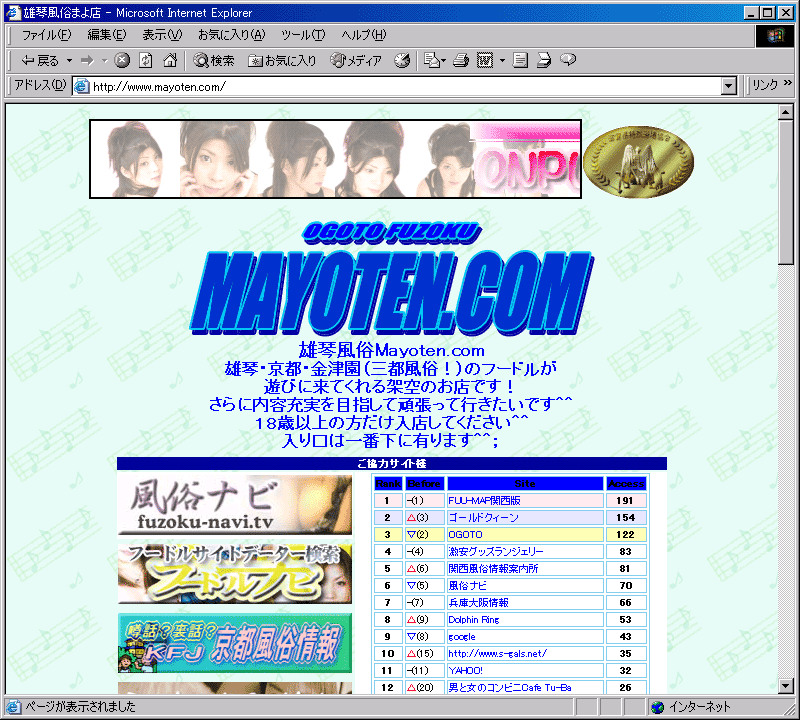Click the 風俗ナビ fuzoku-navi.tv banner
The width and height of the screenshot is (800, 720).
tap(235, 505)
